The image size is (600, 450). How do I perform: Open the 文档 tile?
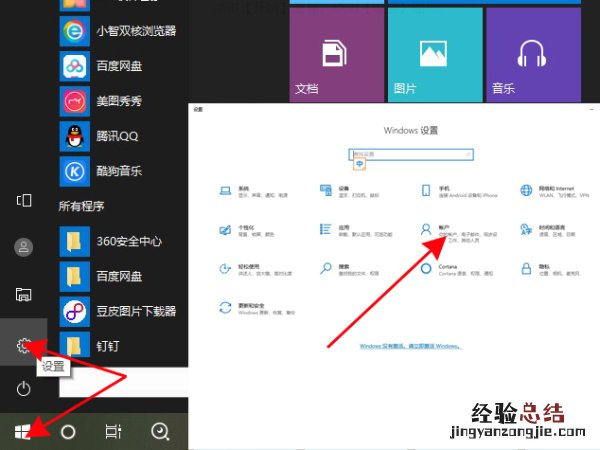337,55
